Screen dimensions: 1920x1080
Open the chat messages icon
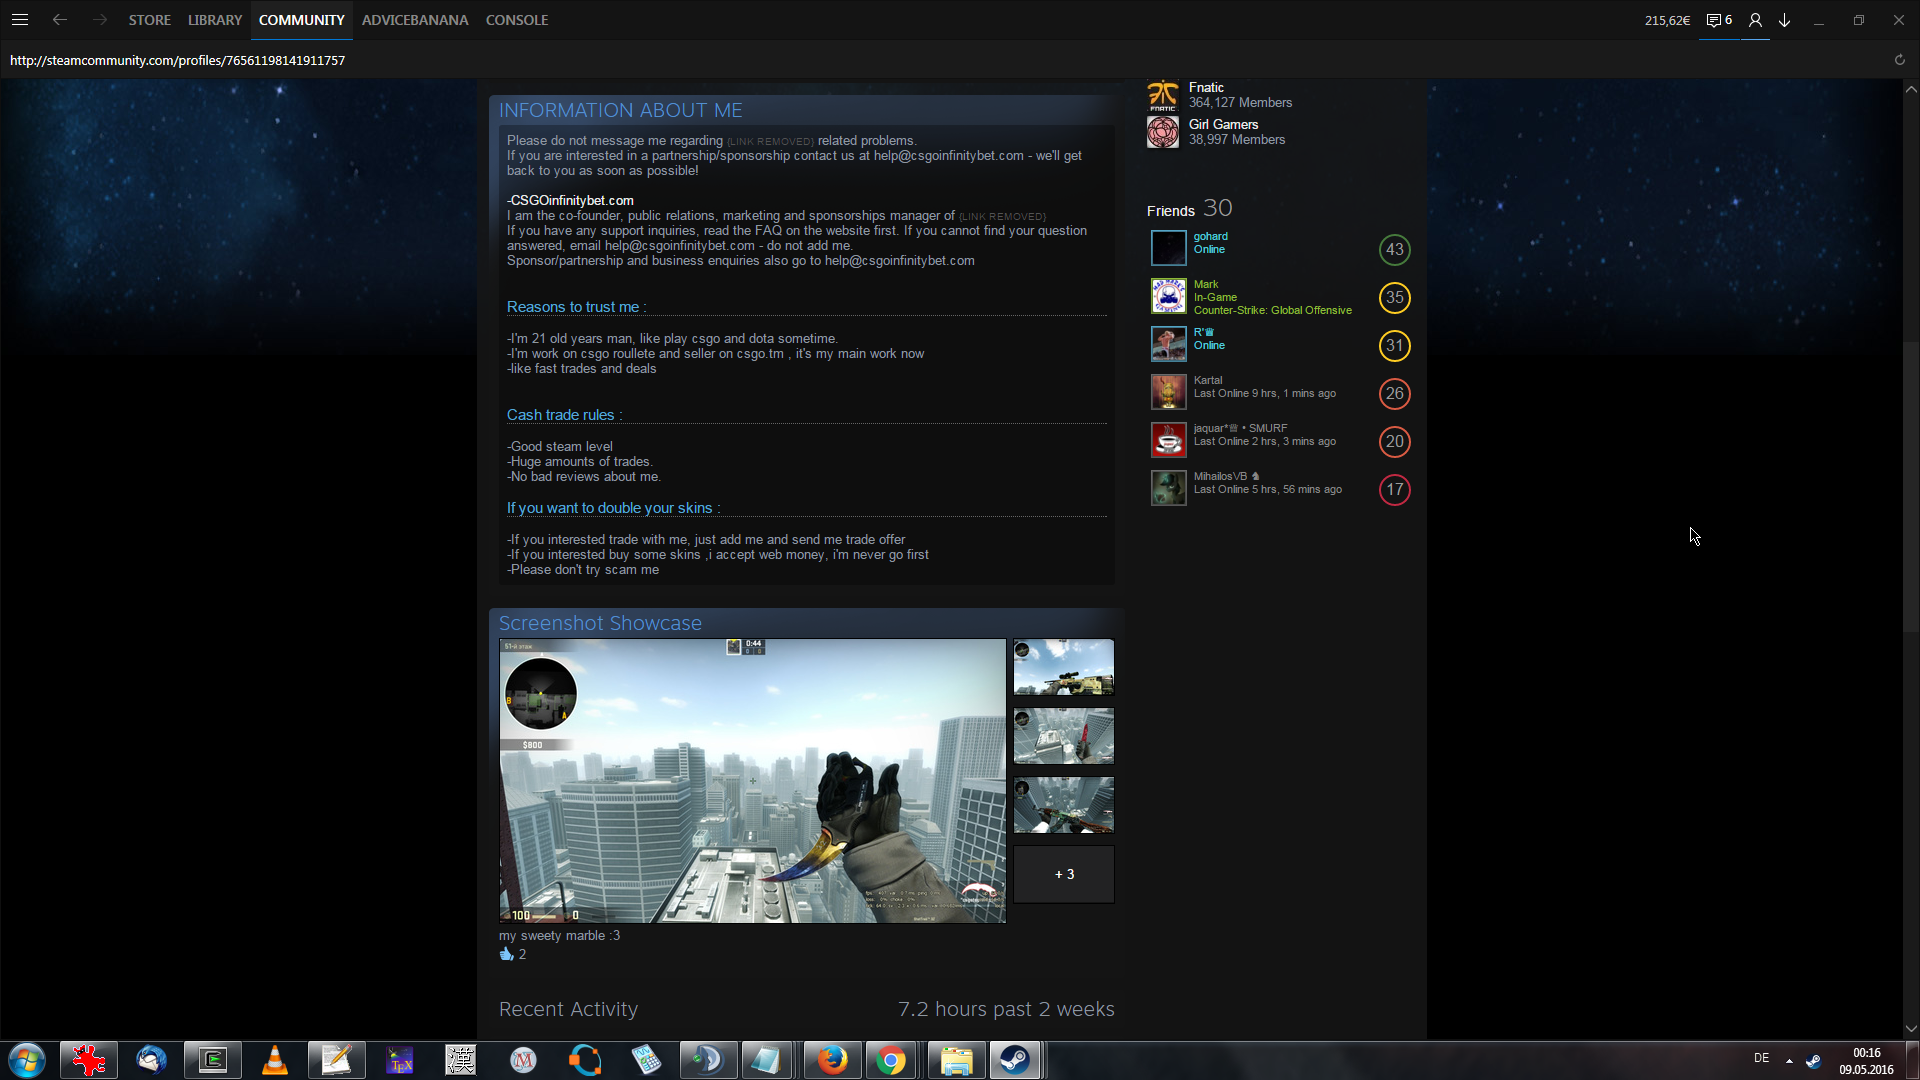click(x=1714, y=20)
